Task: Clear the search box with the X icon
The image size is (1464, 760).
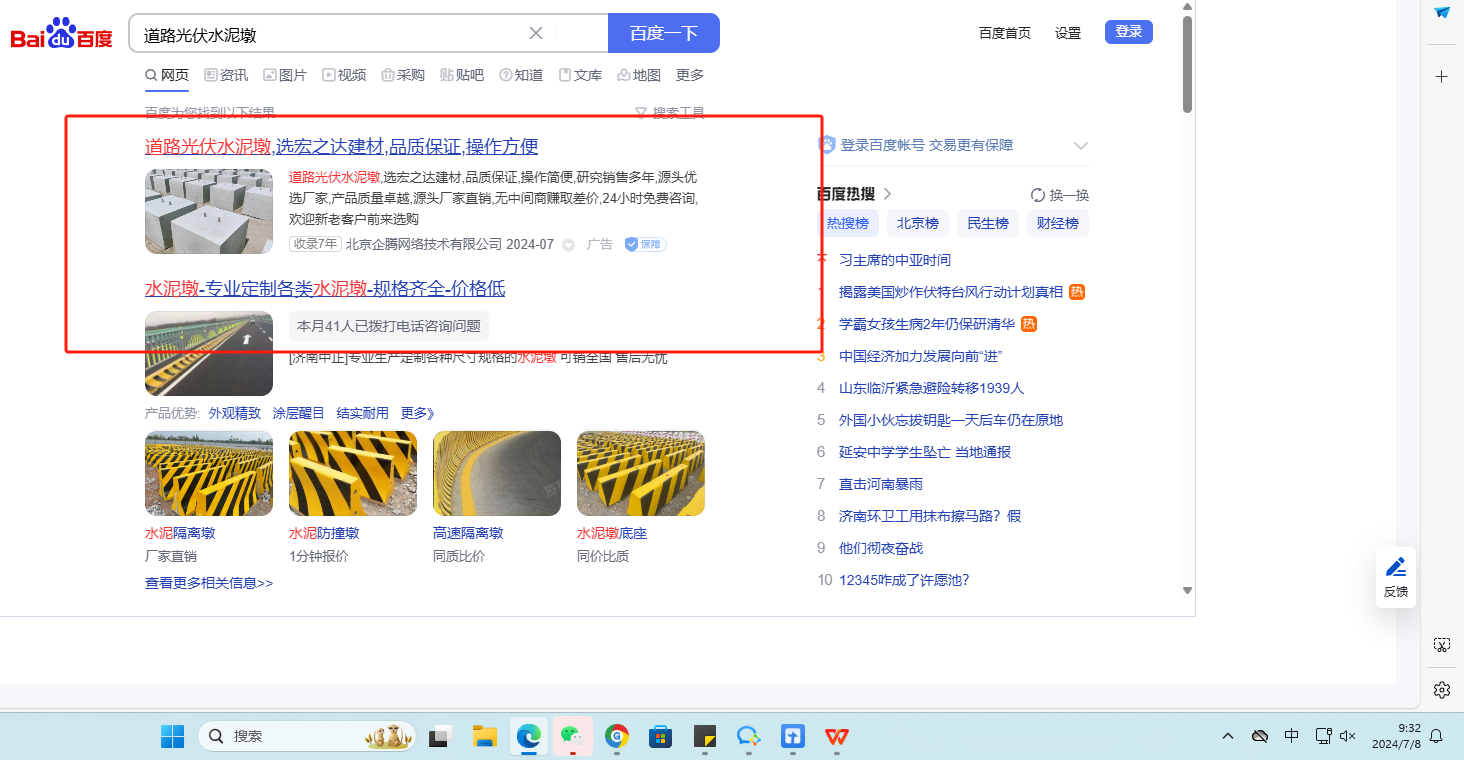Action: (x=536, y=33)
